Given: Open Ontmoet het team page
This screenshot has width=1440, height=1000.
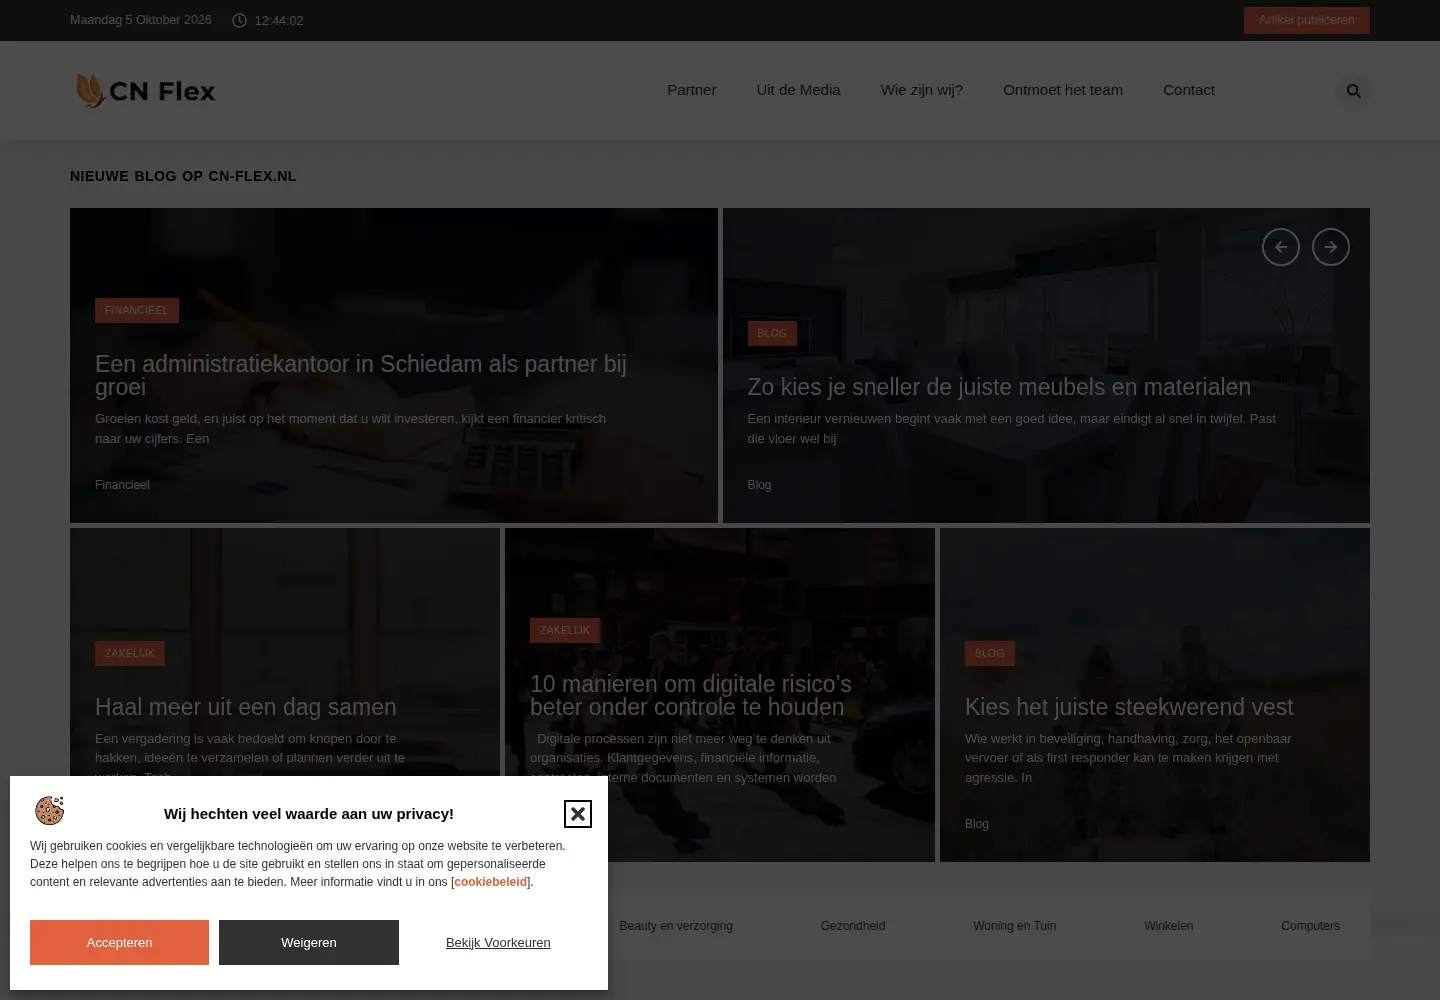Looking at the screenshot, I should (1062, 90).
